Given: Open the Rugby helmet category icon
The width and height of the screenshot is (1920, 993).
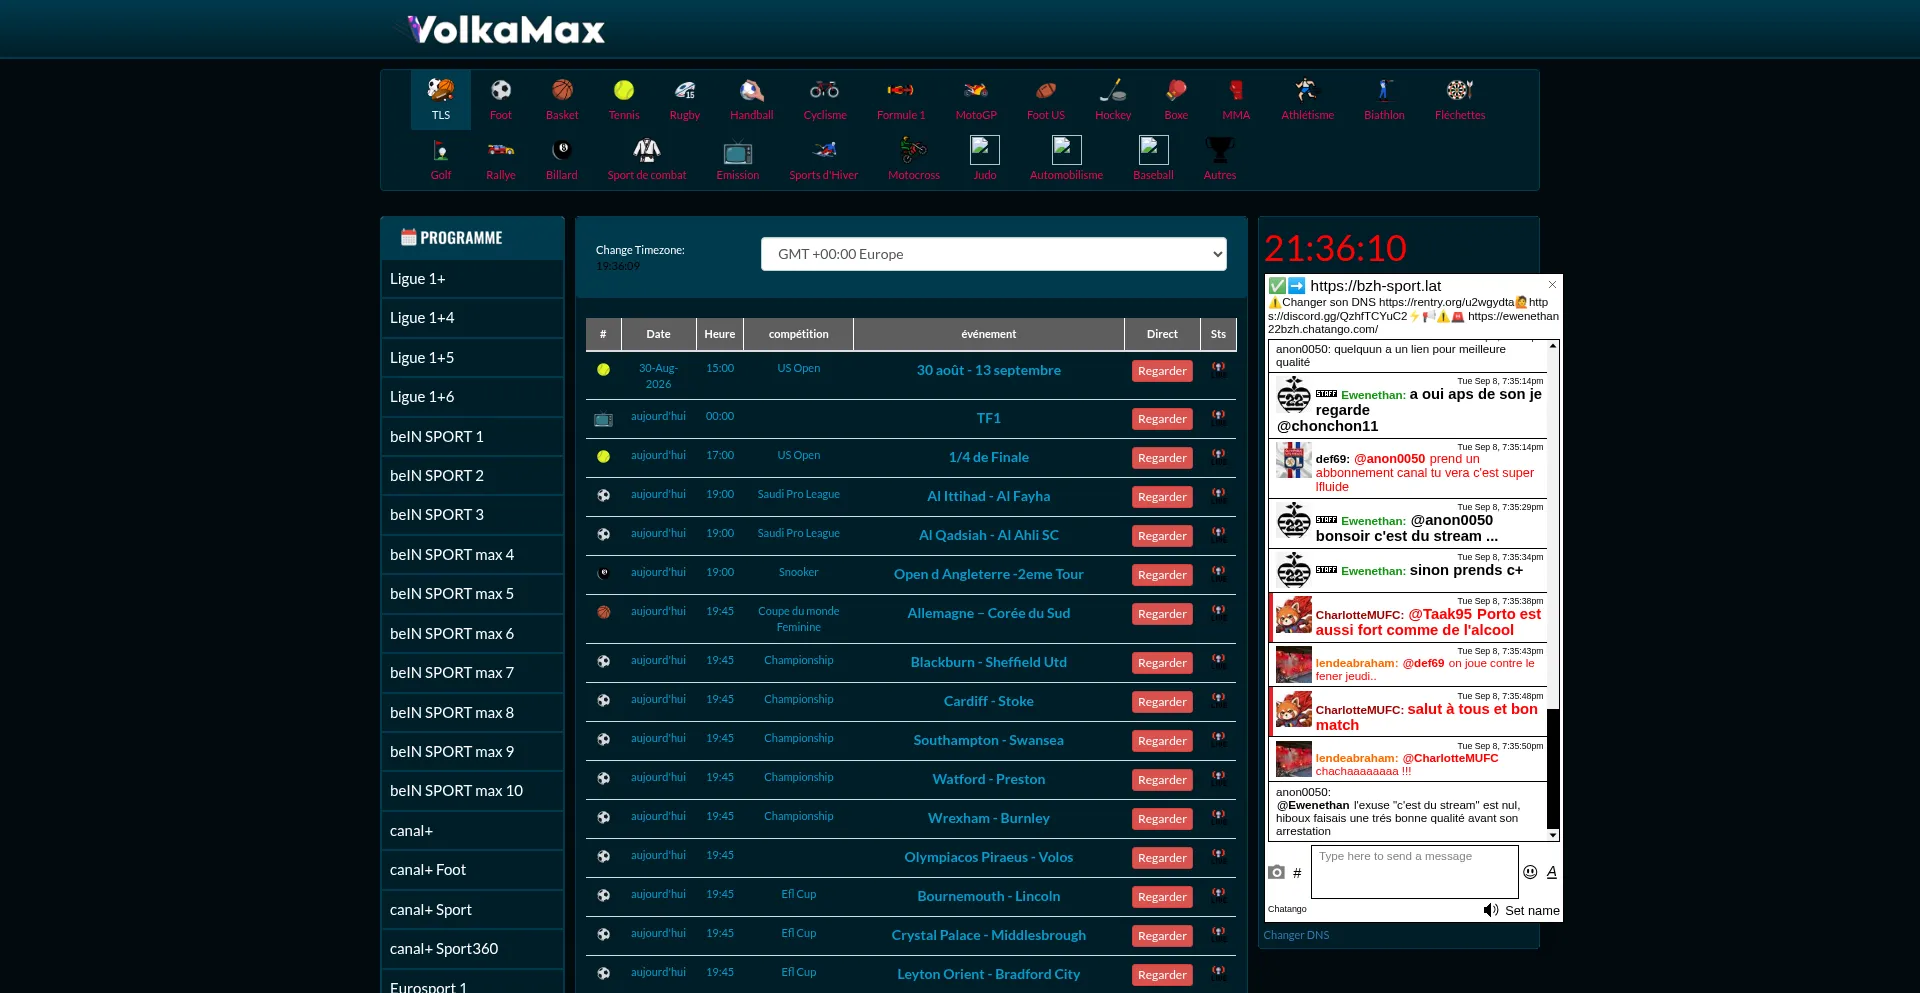Looking at the screenshot, I should coord(685,90).
